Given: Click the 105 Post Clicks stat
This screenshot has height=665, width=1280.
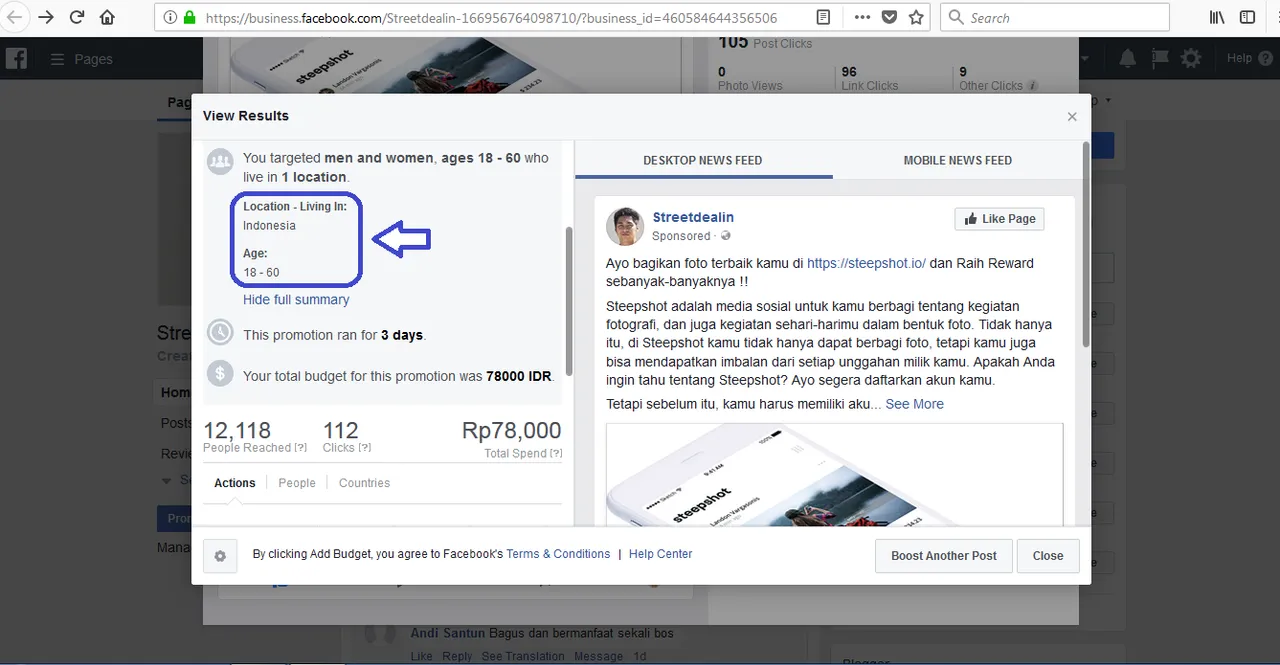Looking at the screenshot, I should [765, 43].
